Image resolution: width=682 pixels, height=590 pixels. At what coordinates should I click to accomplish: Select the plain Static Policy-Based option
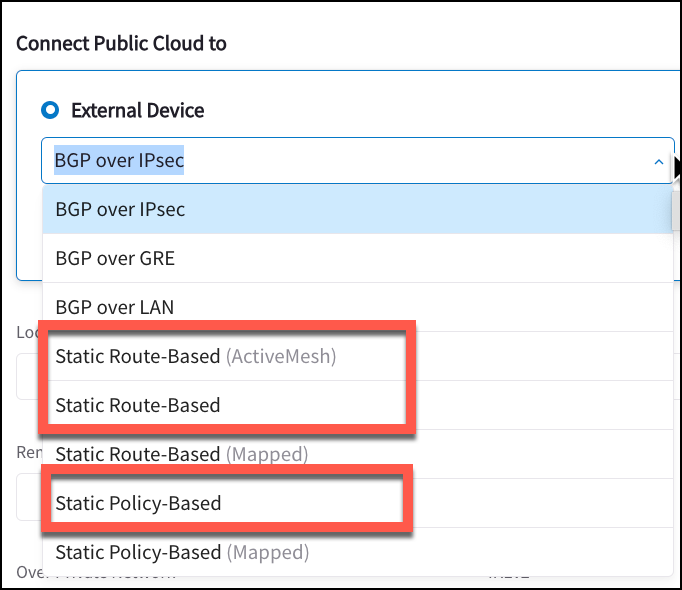(x=138, y=503)
